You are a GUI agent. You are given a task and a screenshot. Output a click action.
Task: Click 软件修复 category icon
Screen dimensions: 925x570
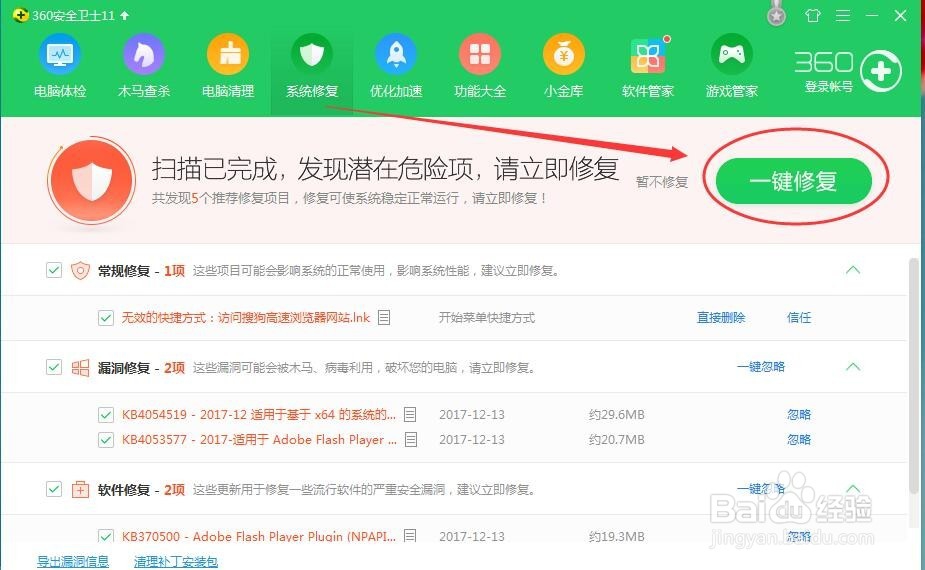tap(80, 489)
